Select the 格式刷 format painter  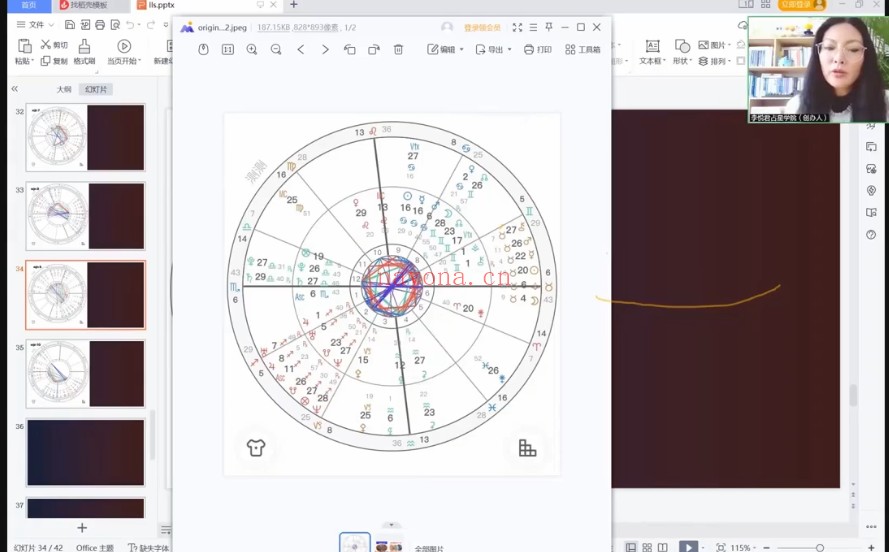point(84,51)
